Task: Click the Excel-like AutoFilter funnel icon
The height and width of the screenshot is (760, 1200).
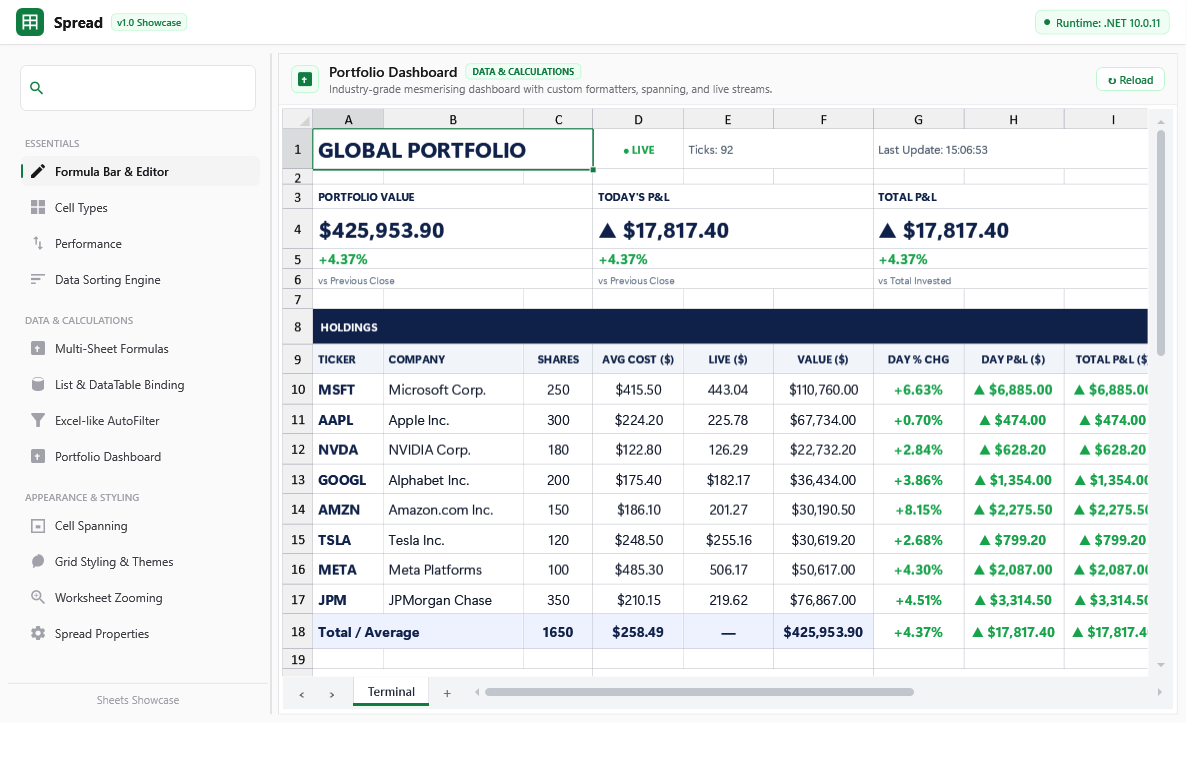Action: tap(38, 421)
